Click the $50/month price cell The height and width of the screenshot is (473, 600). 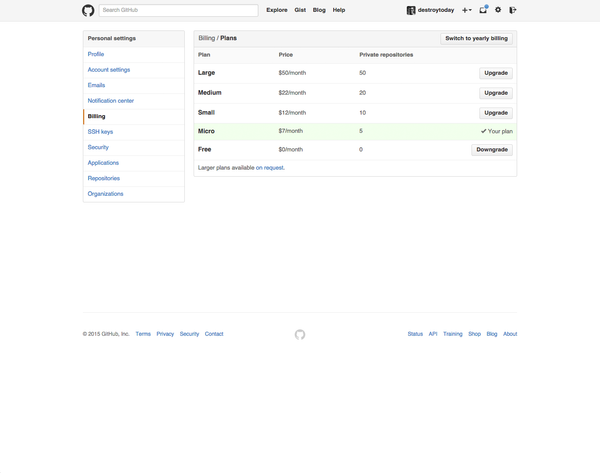click(292, 73)
